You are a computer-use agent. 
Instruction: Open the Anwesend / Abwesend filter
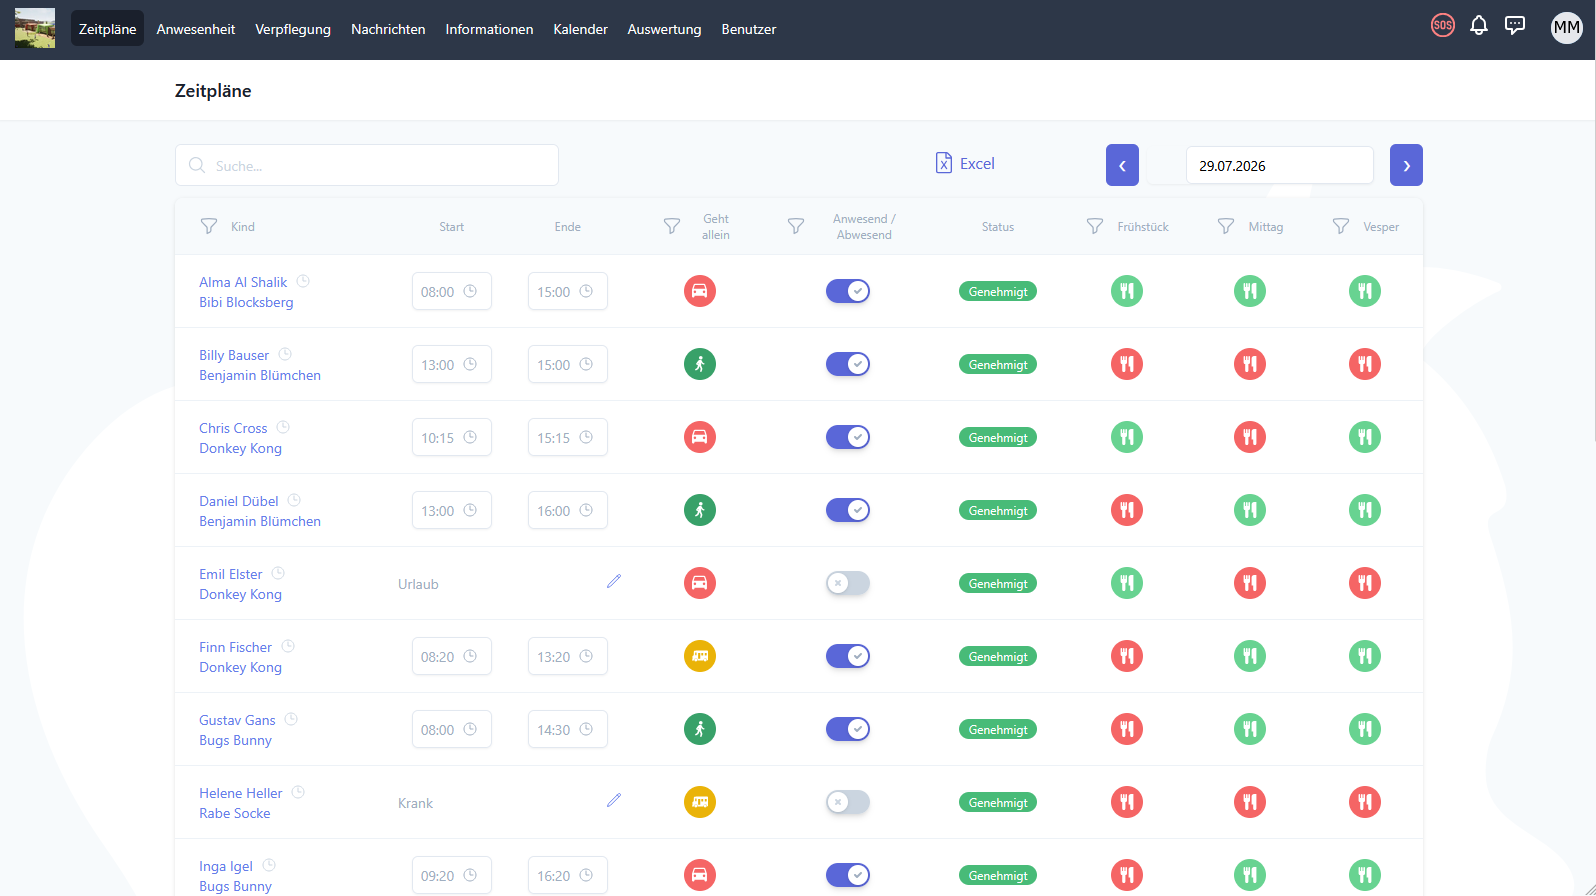[796, 226]
